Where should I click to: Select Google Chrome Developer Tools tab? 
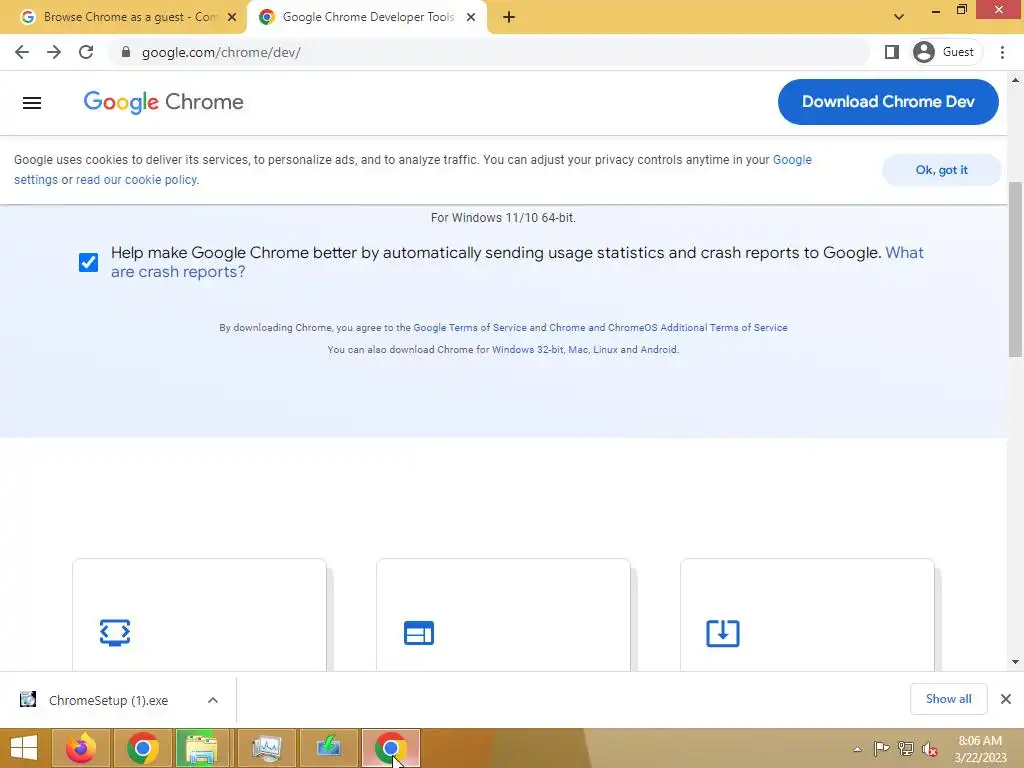[368, 17]
